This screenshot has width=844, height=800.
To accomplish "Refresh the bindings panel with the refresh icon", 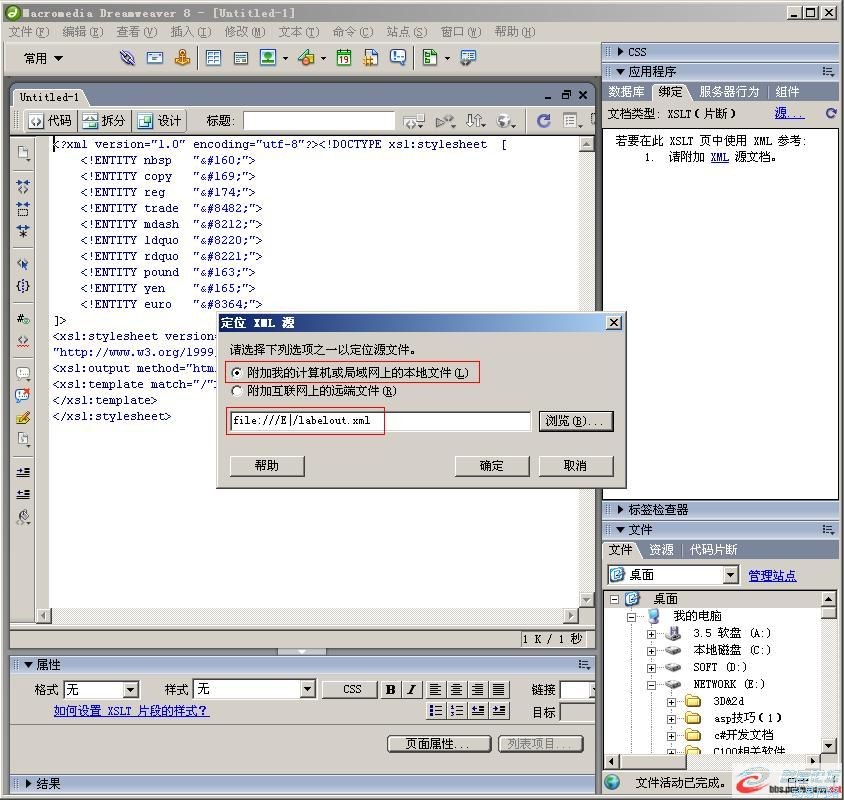I will (829, 113).
